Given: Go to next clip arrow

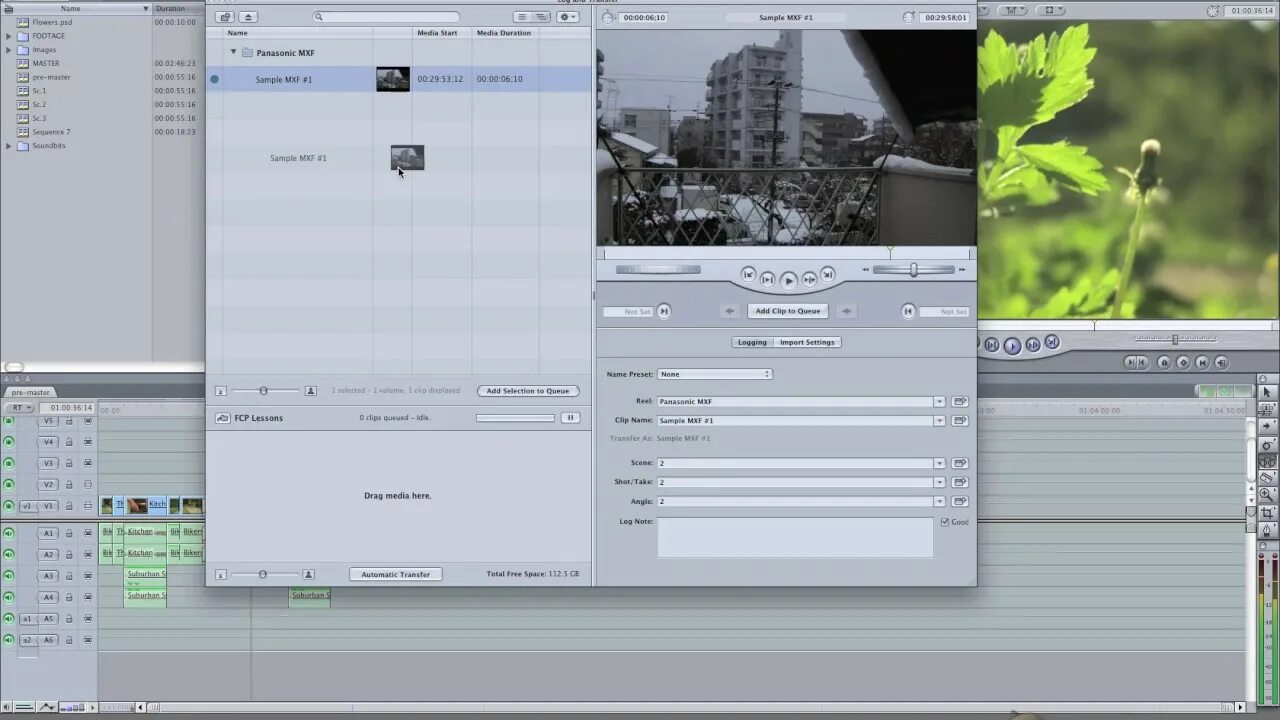Looking at the screenshot, I should pyautogui.click(x=846, y=311).
